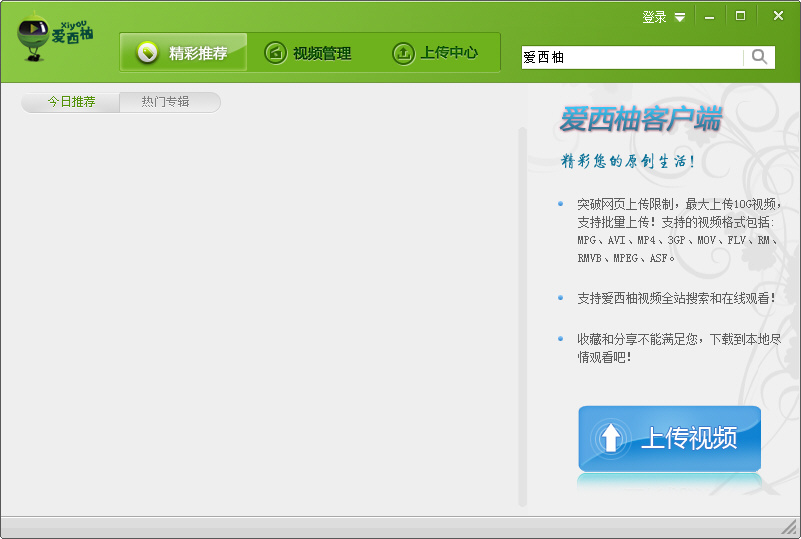Switch to the 视频管理 tab
801x539 pixels.
click(308, 53)
